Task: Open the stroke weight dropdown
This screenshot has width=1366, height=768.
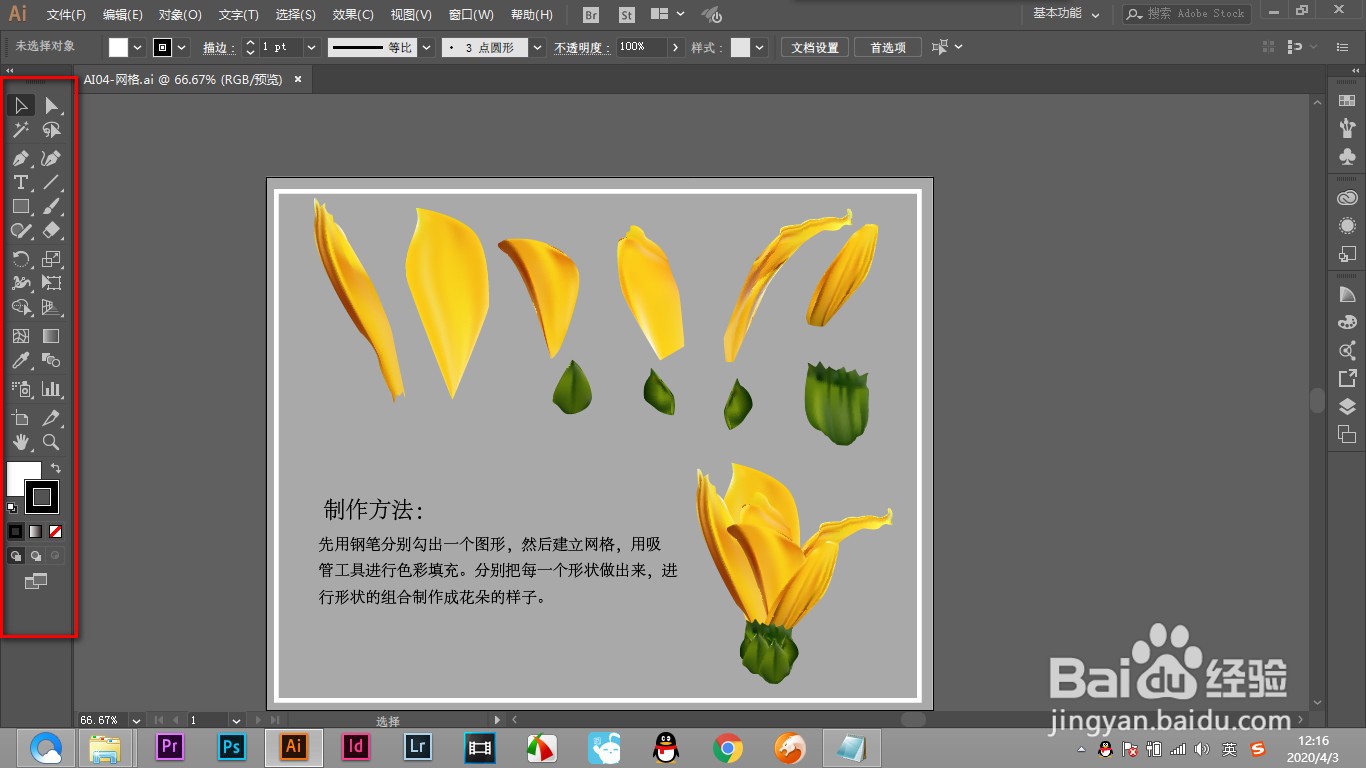Action: click(x=310, y=47)
